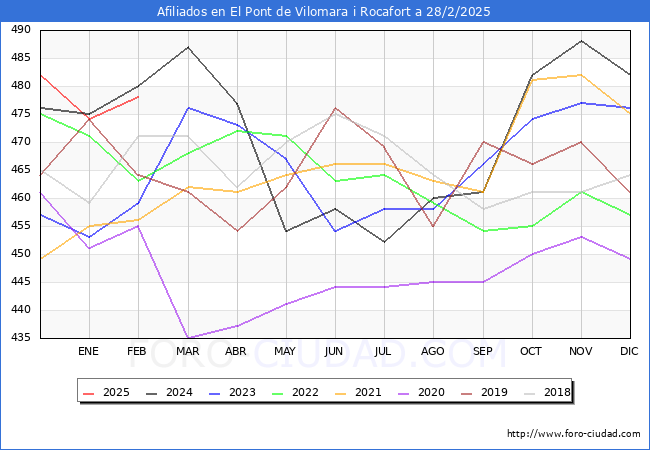The height and width of the screenshot is (450, 650).
Task: Click the OCT month axis label
Action: (x=531, y=351)
